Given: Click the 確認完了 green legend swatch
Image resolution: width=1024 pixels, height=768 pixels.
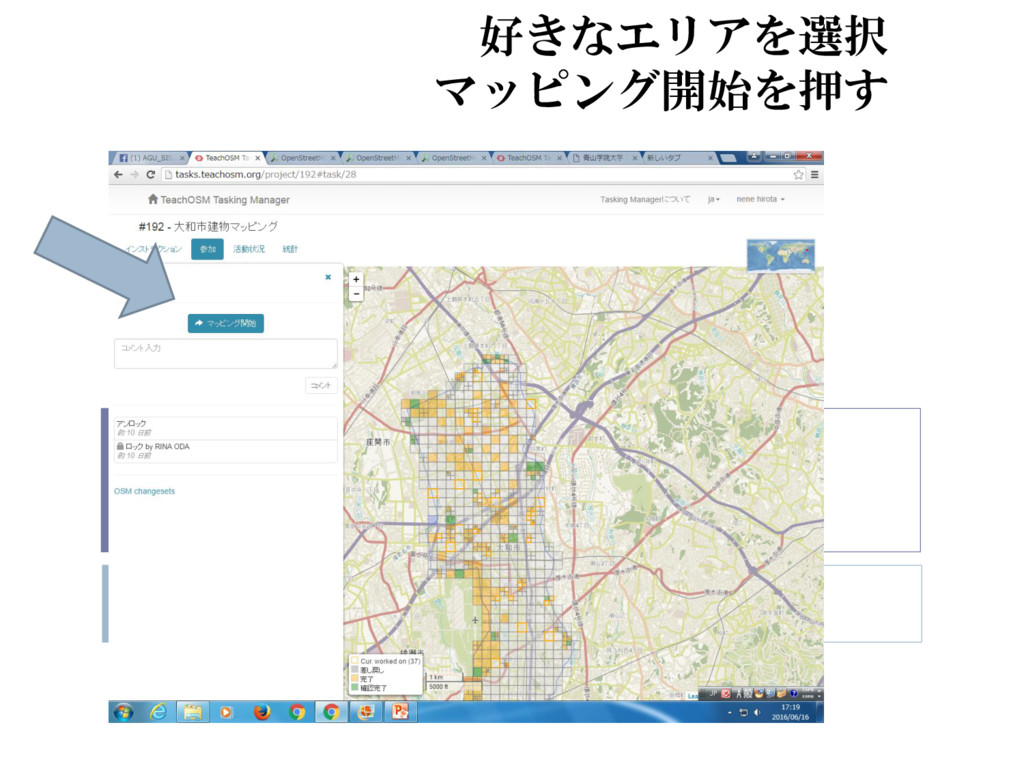Looking at the screenshot, I should coord(355,688).
